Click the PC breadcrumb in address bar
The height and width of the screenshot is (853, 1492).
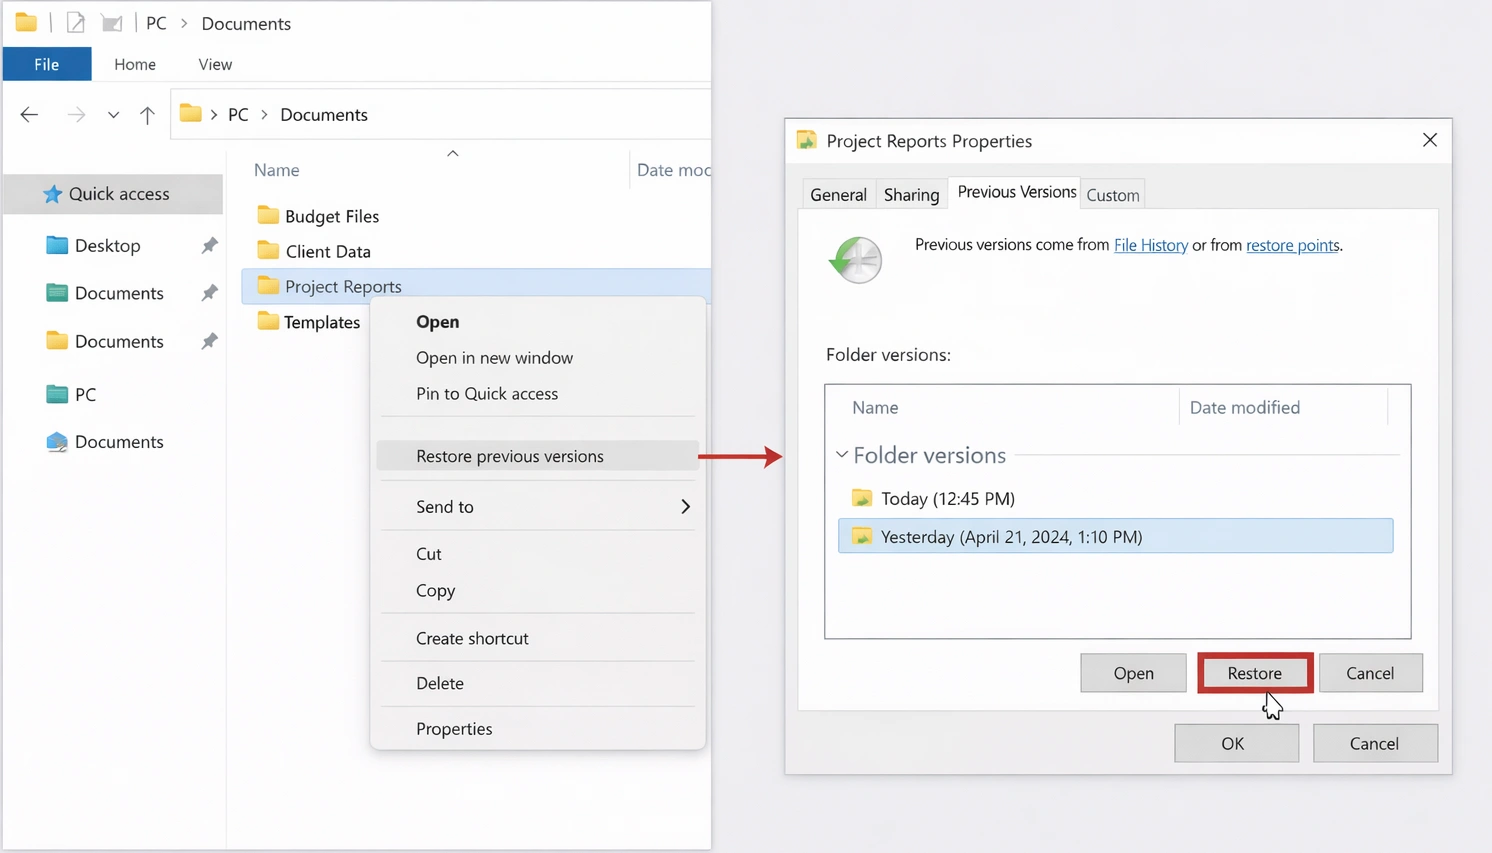(238, 115)
